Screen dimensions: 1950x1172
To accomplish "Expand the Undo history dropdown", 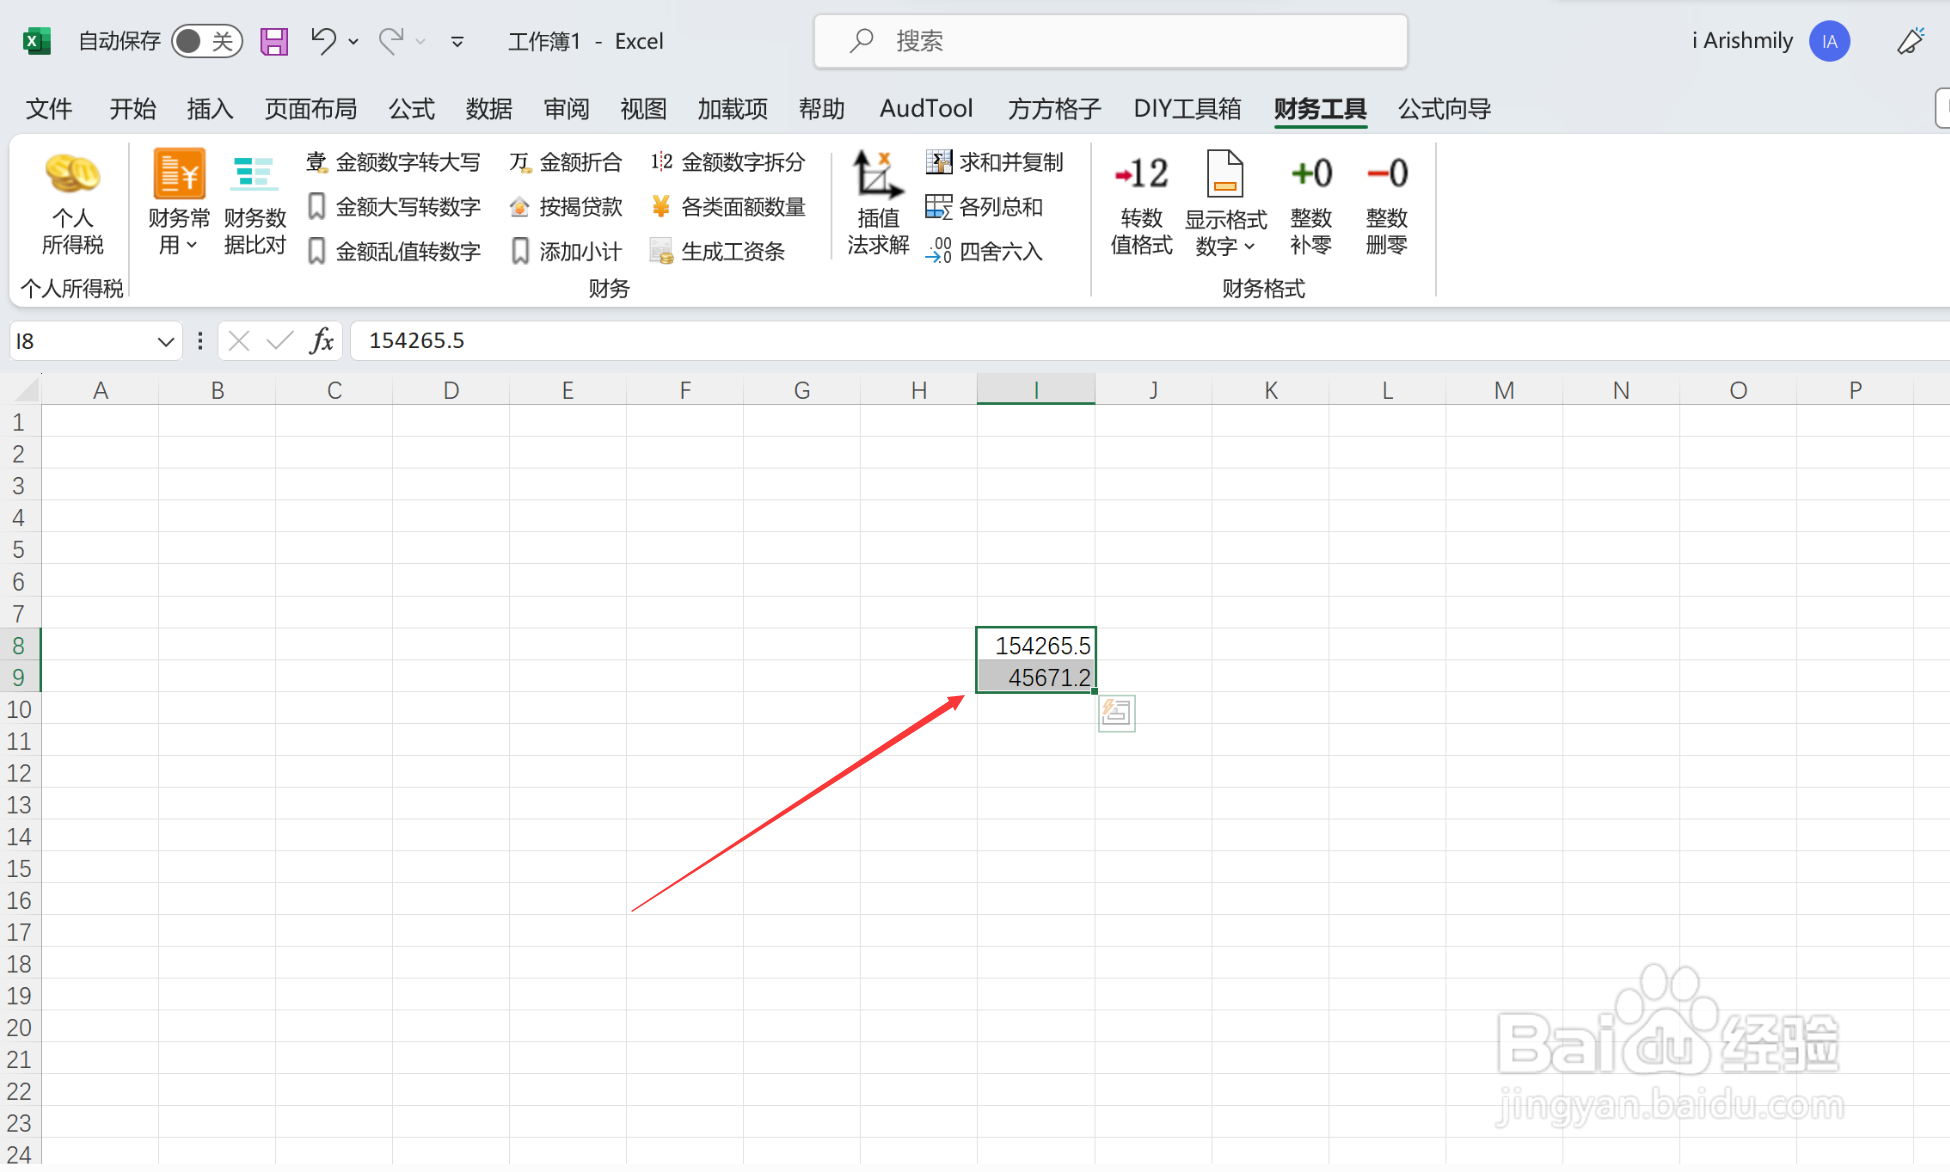I will (353, 41).
